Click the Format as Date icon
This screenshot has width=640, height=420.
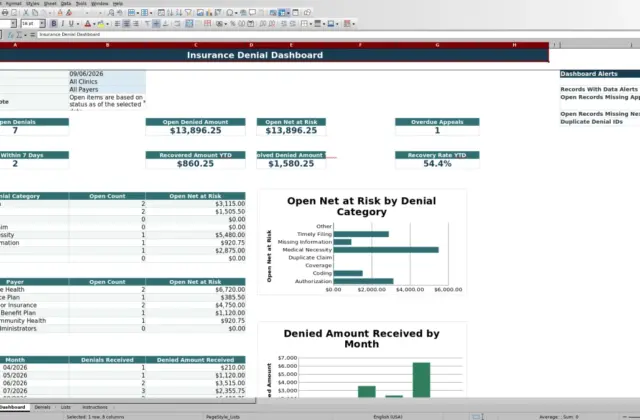(x=251, y=24)
